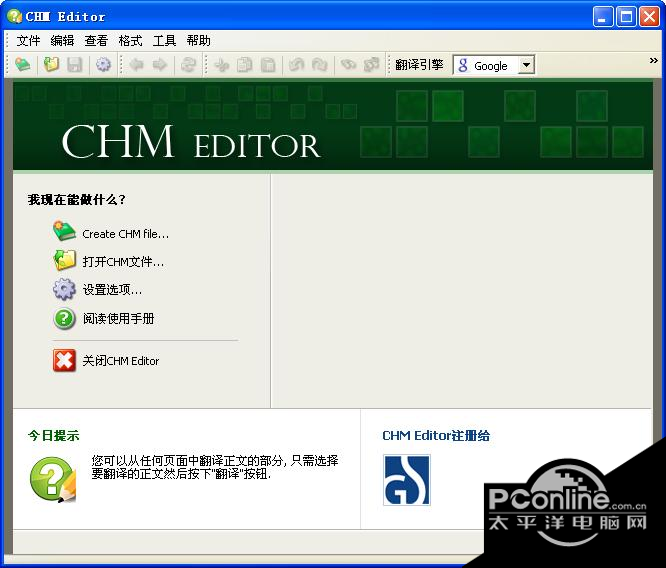Click the settings gear toolbar icon
This screenshot has height=568, width=666.
pos(103,65)
